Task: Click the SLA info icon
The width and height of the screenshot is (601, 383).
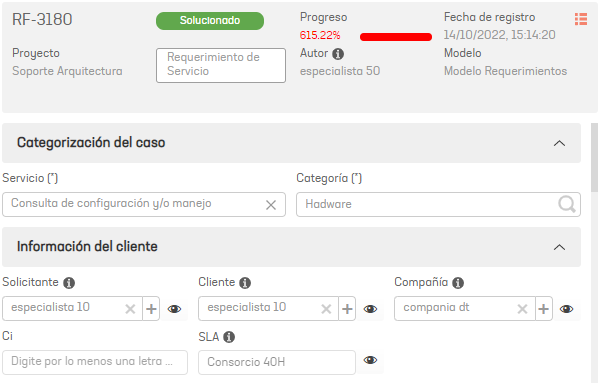Action: tap(229, 337)
